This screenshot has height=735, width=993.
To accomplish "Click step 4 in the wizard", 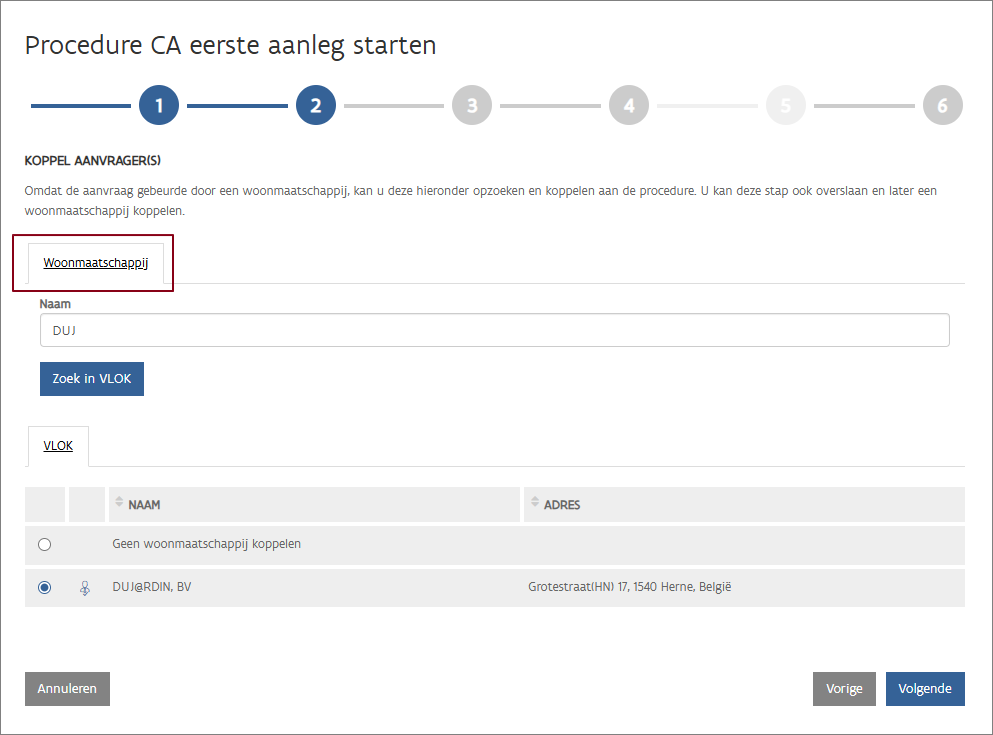I will 629,105.
